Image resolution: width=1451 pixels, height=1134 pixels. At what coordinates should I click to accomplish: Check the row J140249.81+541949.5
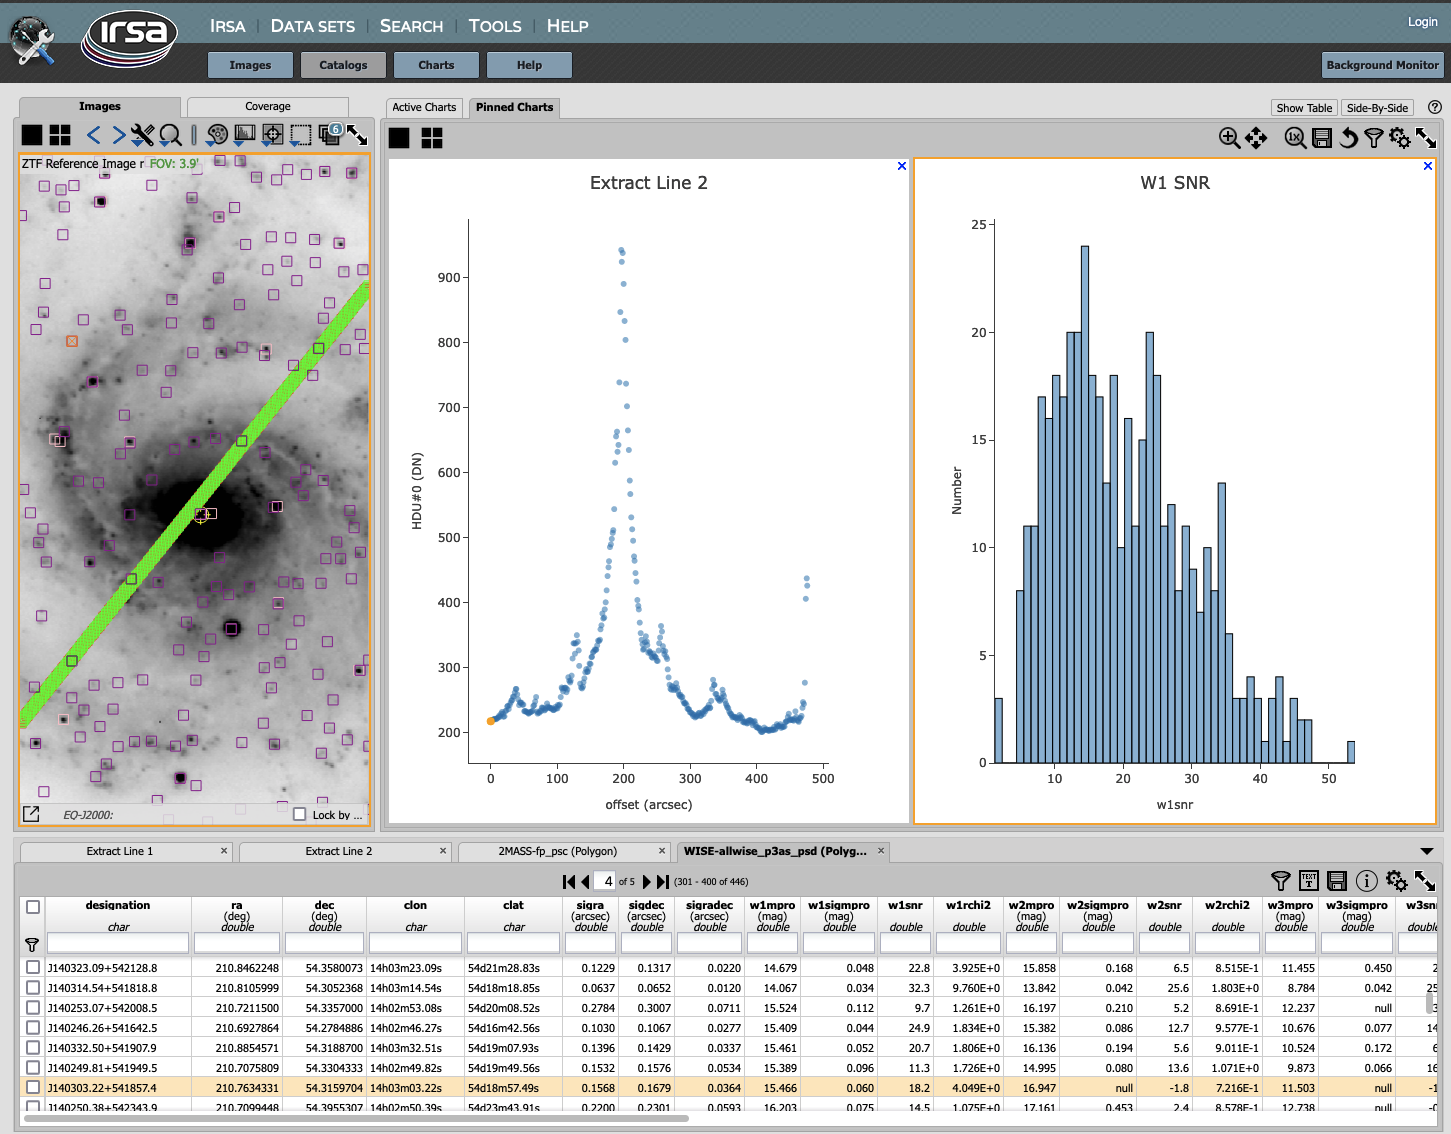(33, 1067)
